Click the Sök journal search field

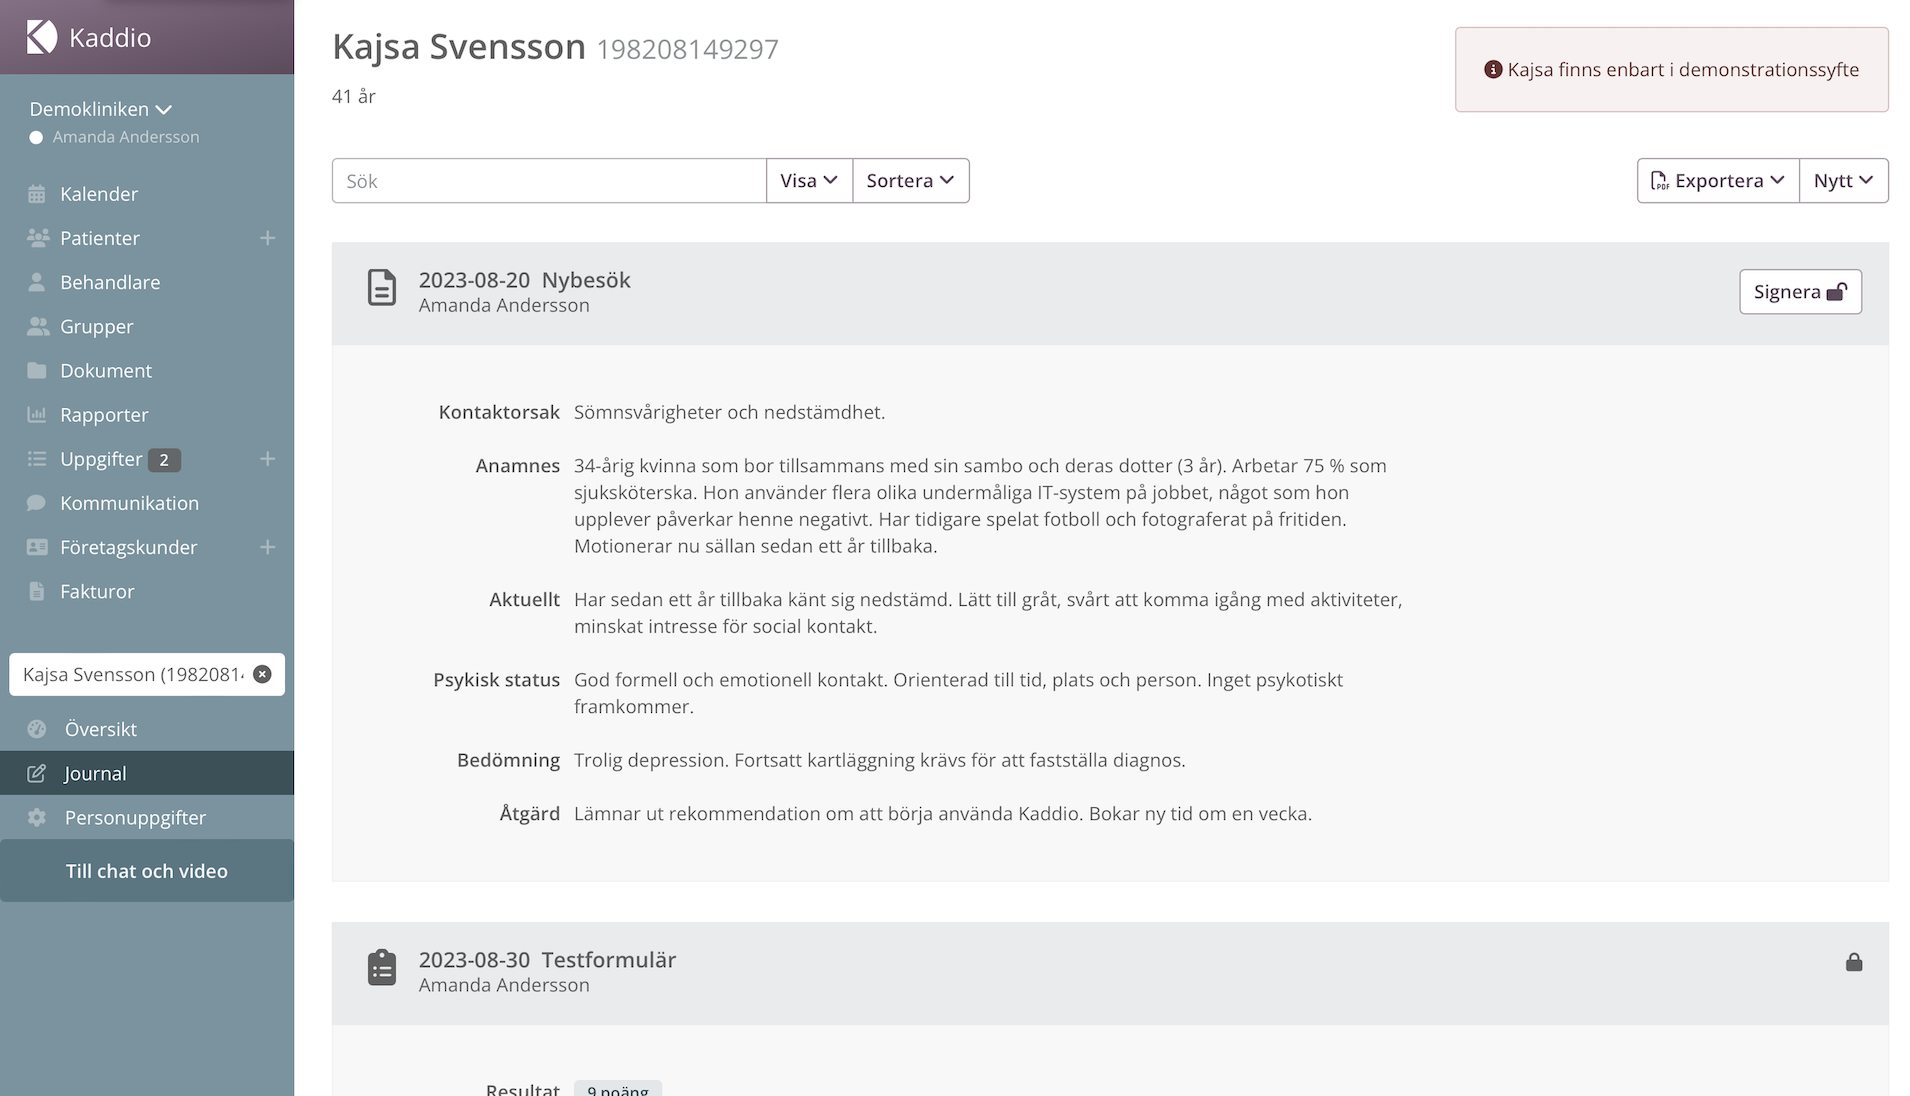549,181
